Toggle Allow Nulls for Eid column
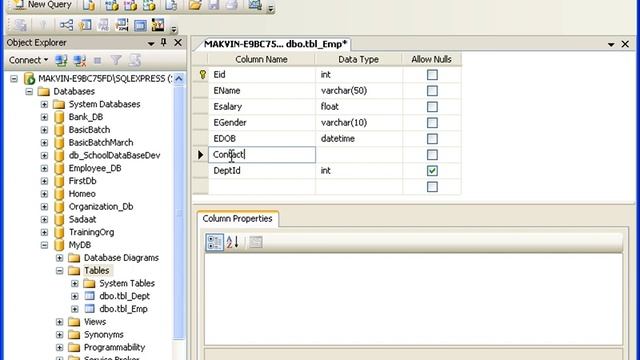The image size is (640, 360). pyautogui.click(x=432, y=75)
